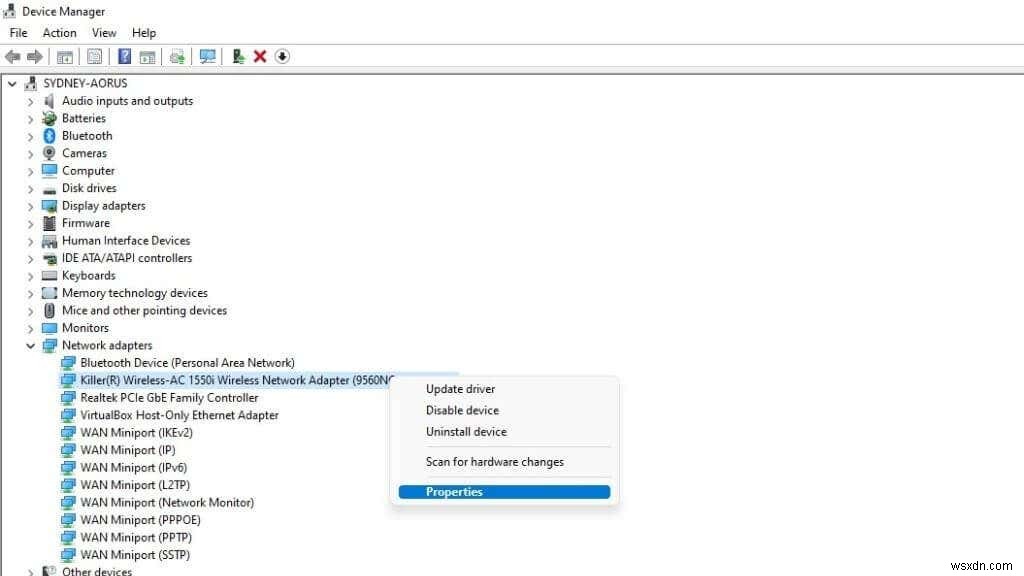Open Help using the blue question mark icon
Screen dimensions: 1024x576
(123, 57)
